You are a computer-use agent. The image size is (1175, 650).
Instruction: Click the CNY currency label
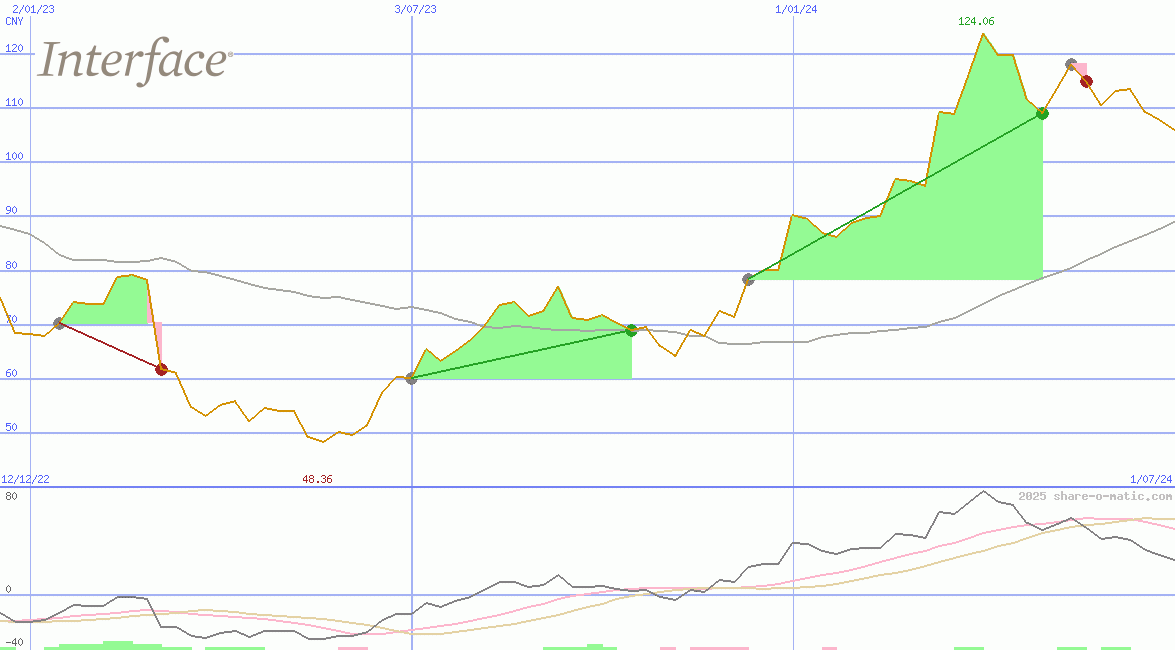coord(14,21)
